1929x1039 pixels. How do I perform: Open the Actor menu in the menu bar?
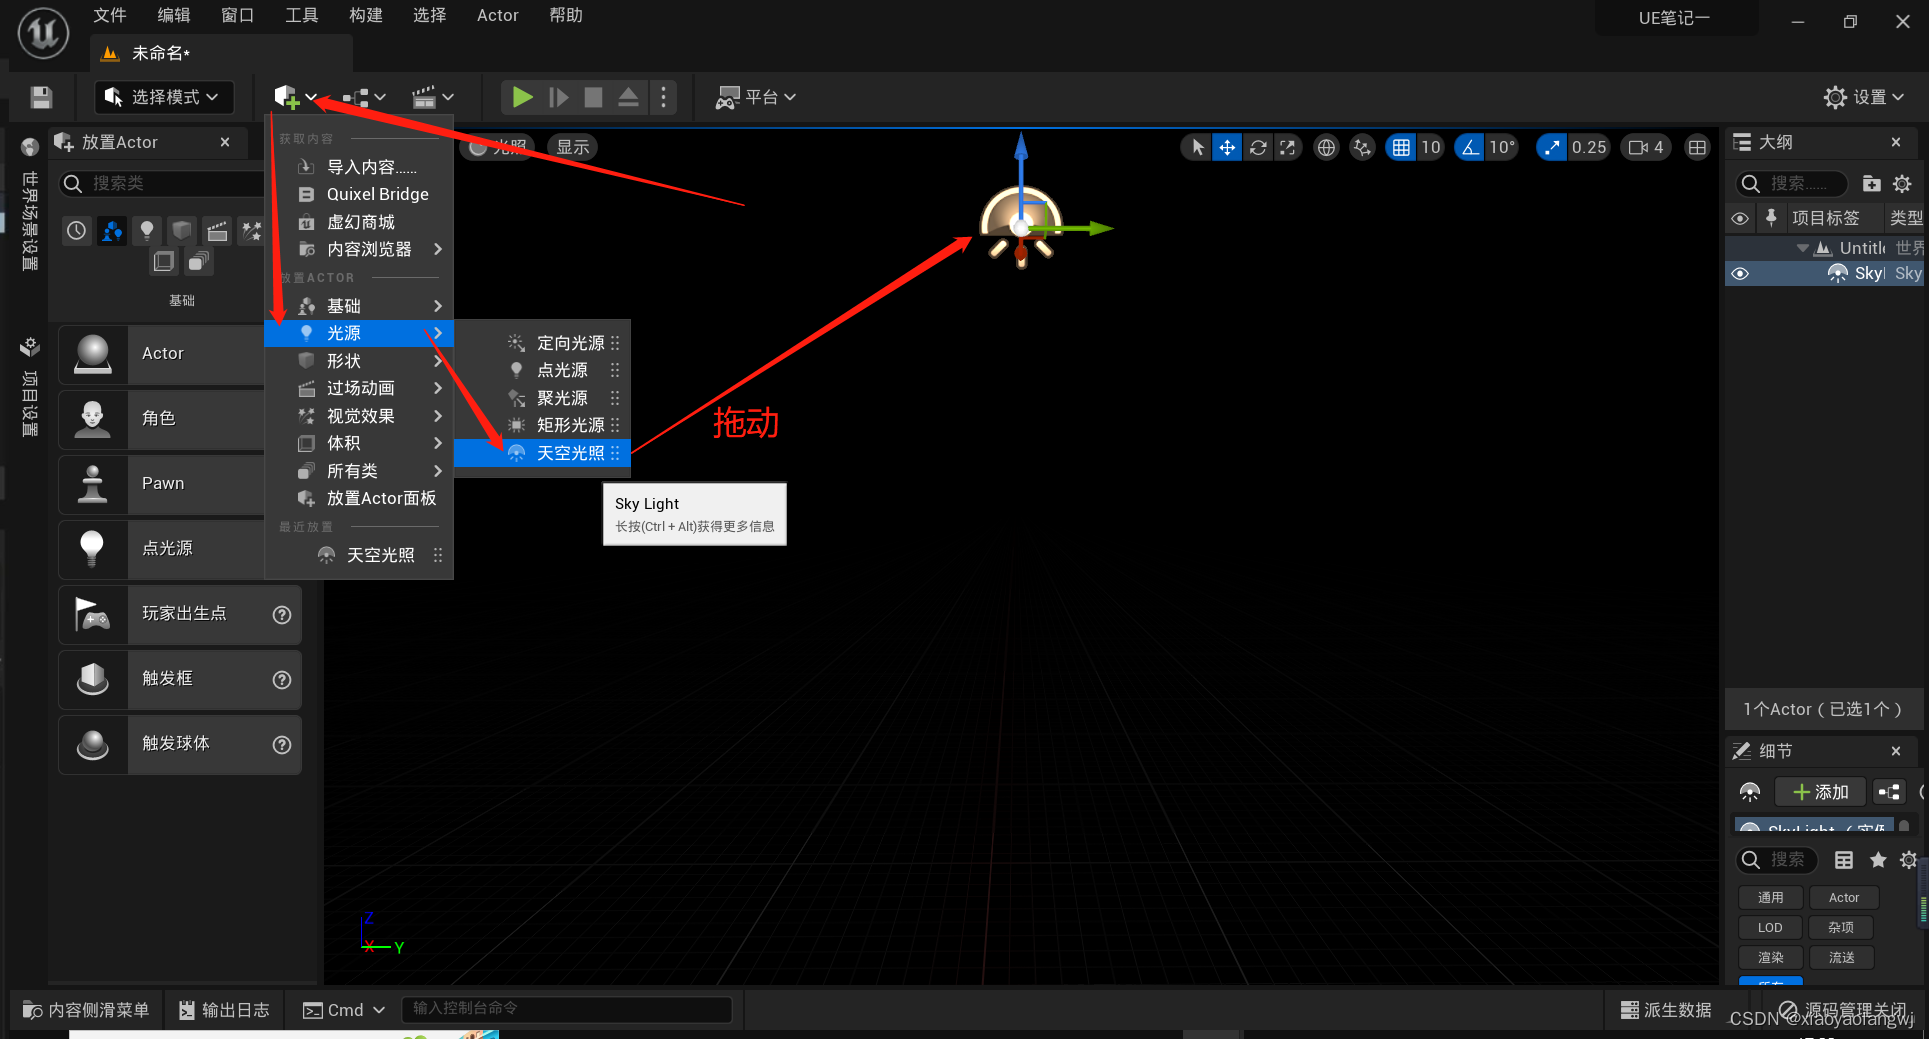[x=498, y=15]
